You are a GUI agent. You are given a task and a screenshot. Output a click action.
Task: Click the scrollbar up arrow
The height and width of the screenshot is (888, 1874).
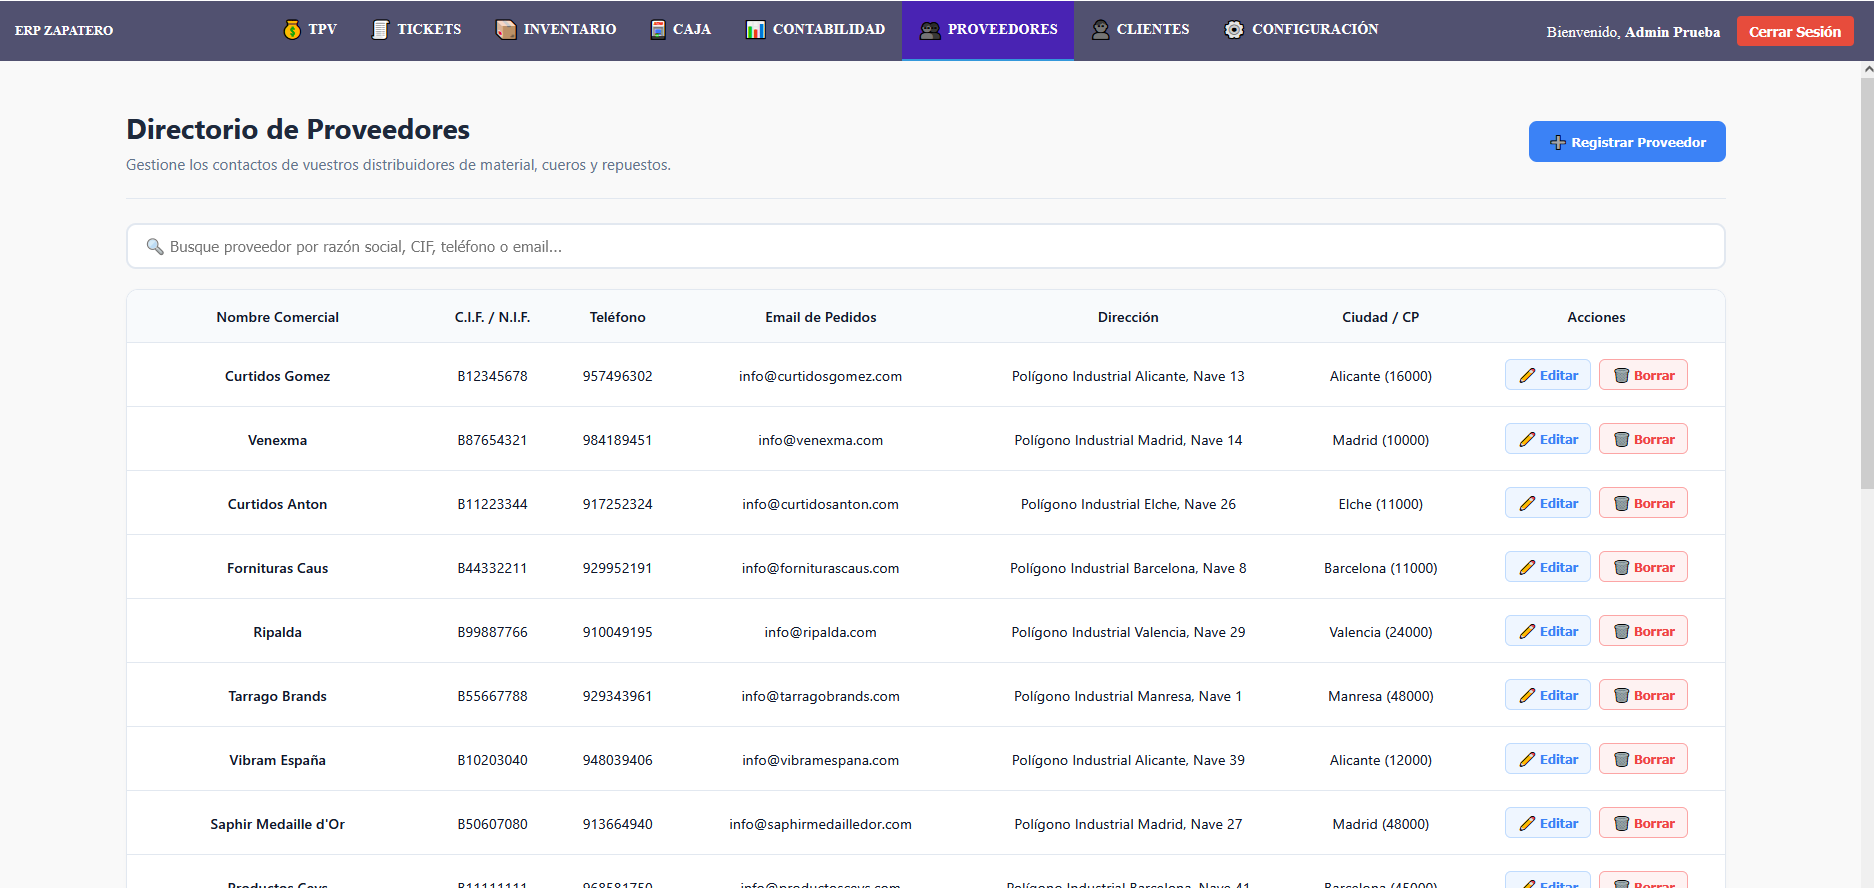click(x=1867, y=69)
